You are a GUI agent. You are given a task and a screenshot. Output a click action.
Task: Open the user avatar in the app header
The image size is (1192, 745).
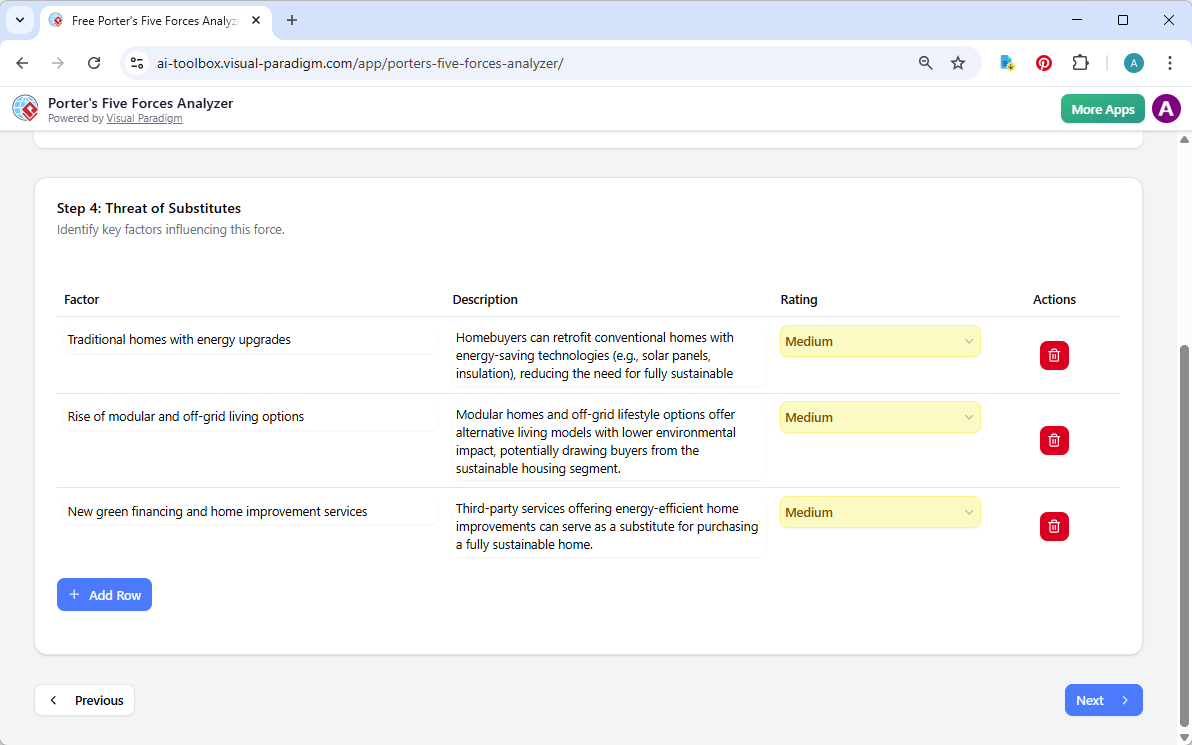1166,108
